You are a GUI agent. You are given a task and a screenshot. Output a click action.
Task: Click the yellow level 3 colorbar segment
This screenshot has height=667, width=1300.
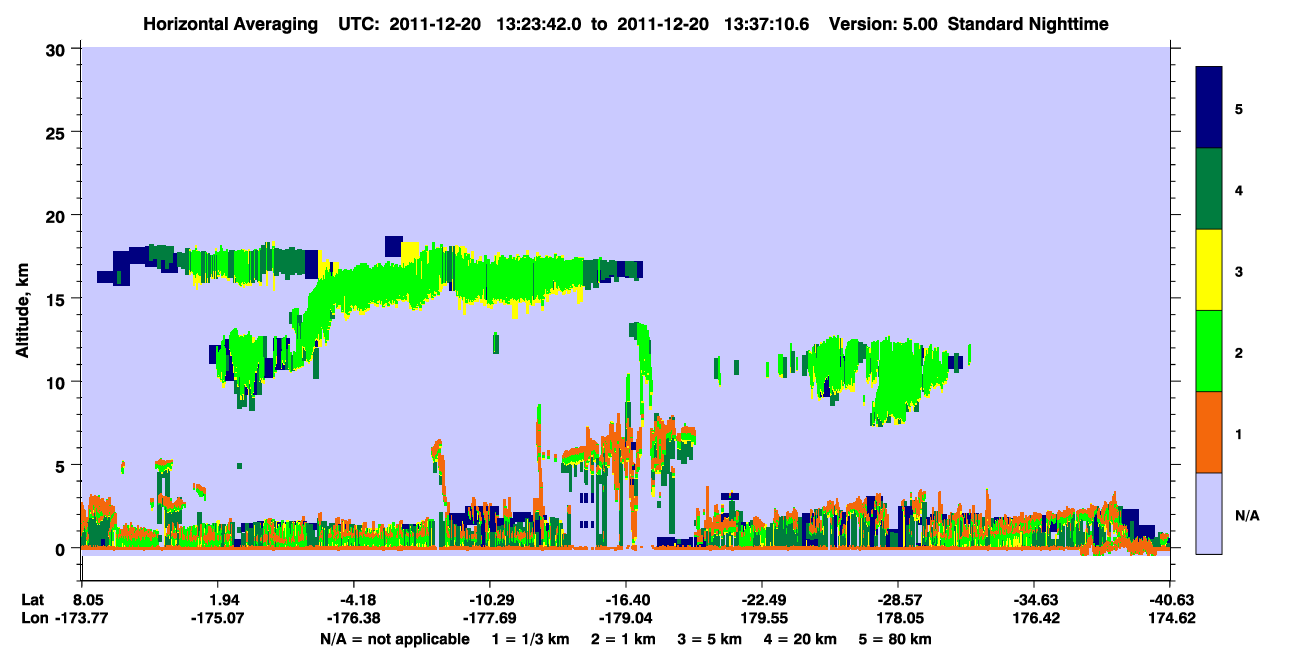tap(1209, 270)
